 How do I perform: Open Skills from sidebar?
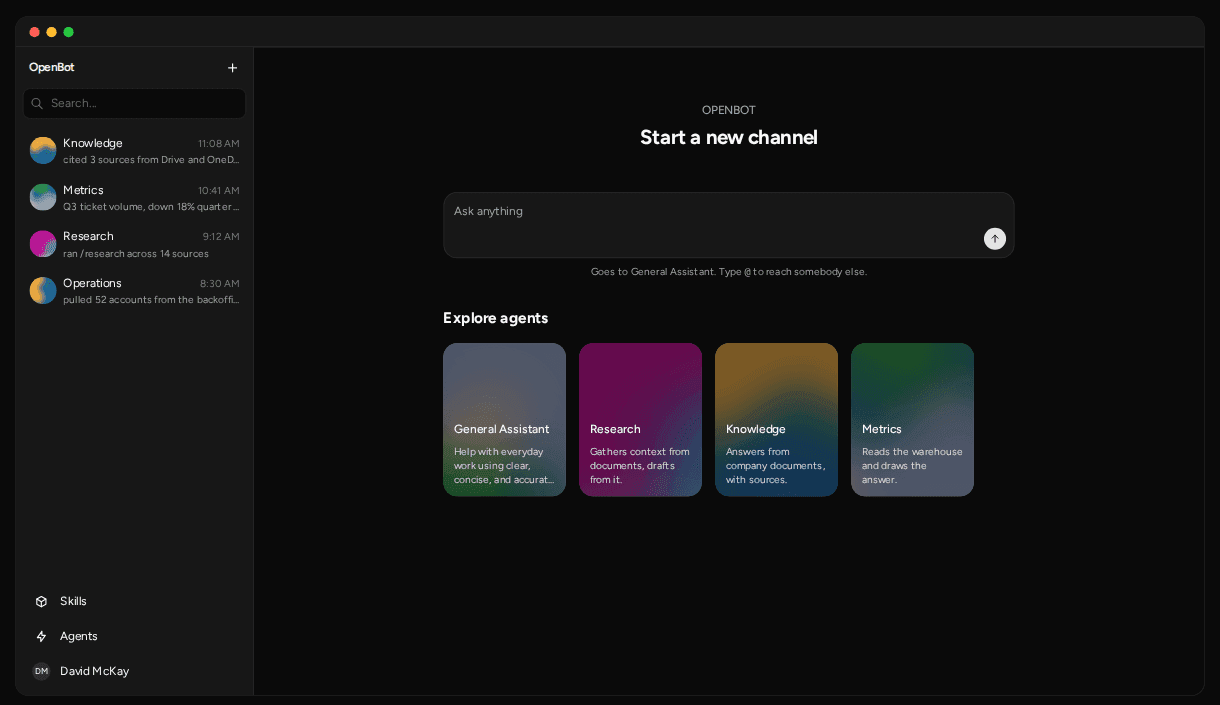tap(134, 601)
